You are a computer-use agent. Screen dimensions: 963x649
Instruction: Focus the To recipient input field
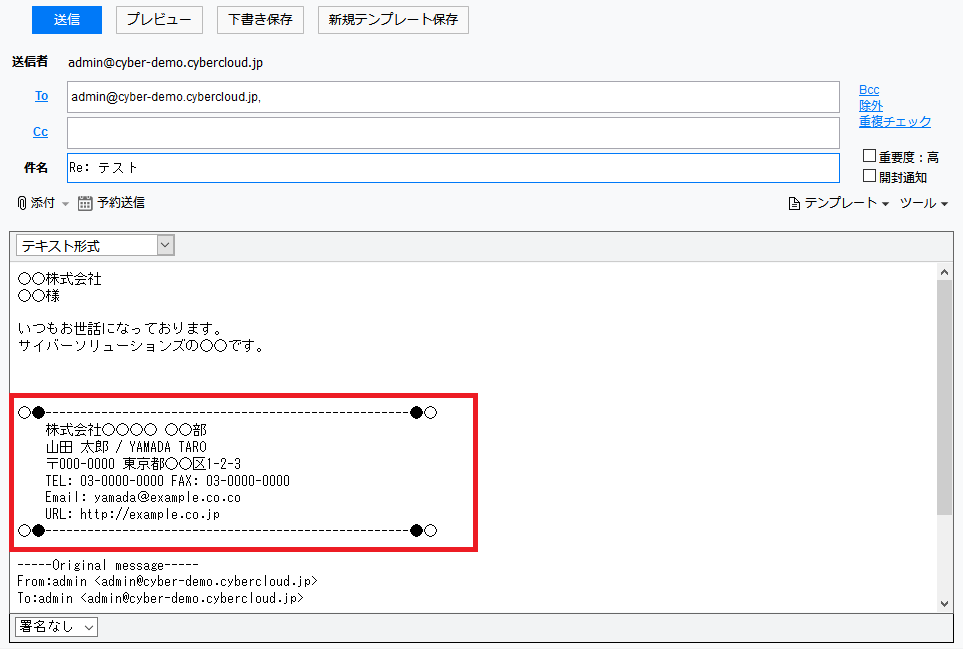(x=453, y=97)
